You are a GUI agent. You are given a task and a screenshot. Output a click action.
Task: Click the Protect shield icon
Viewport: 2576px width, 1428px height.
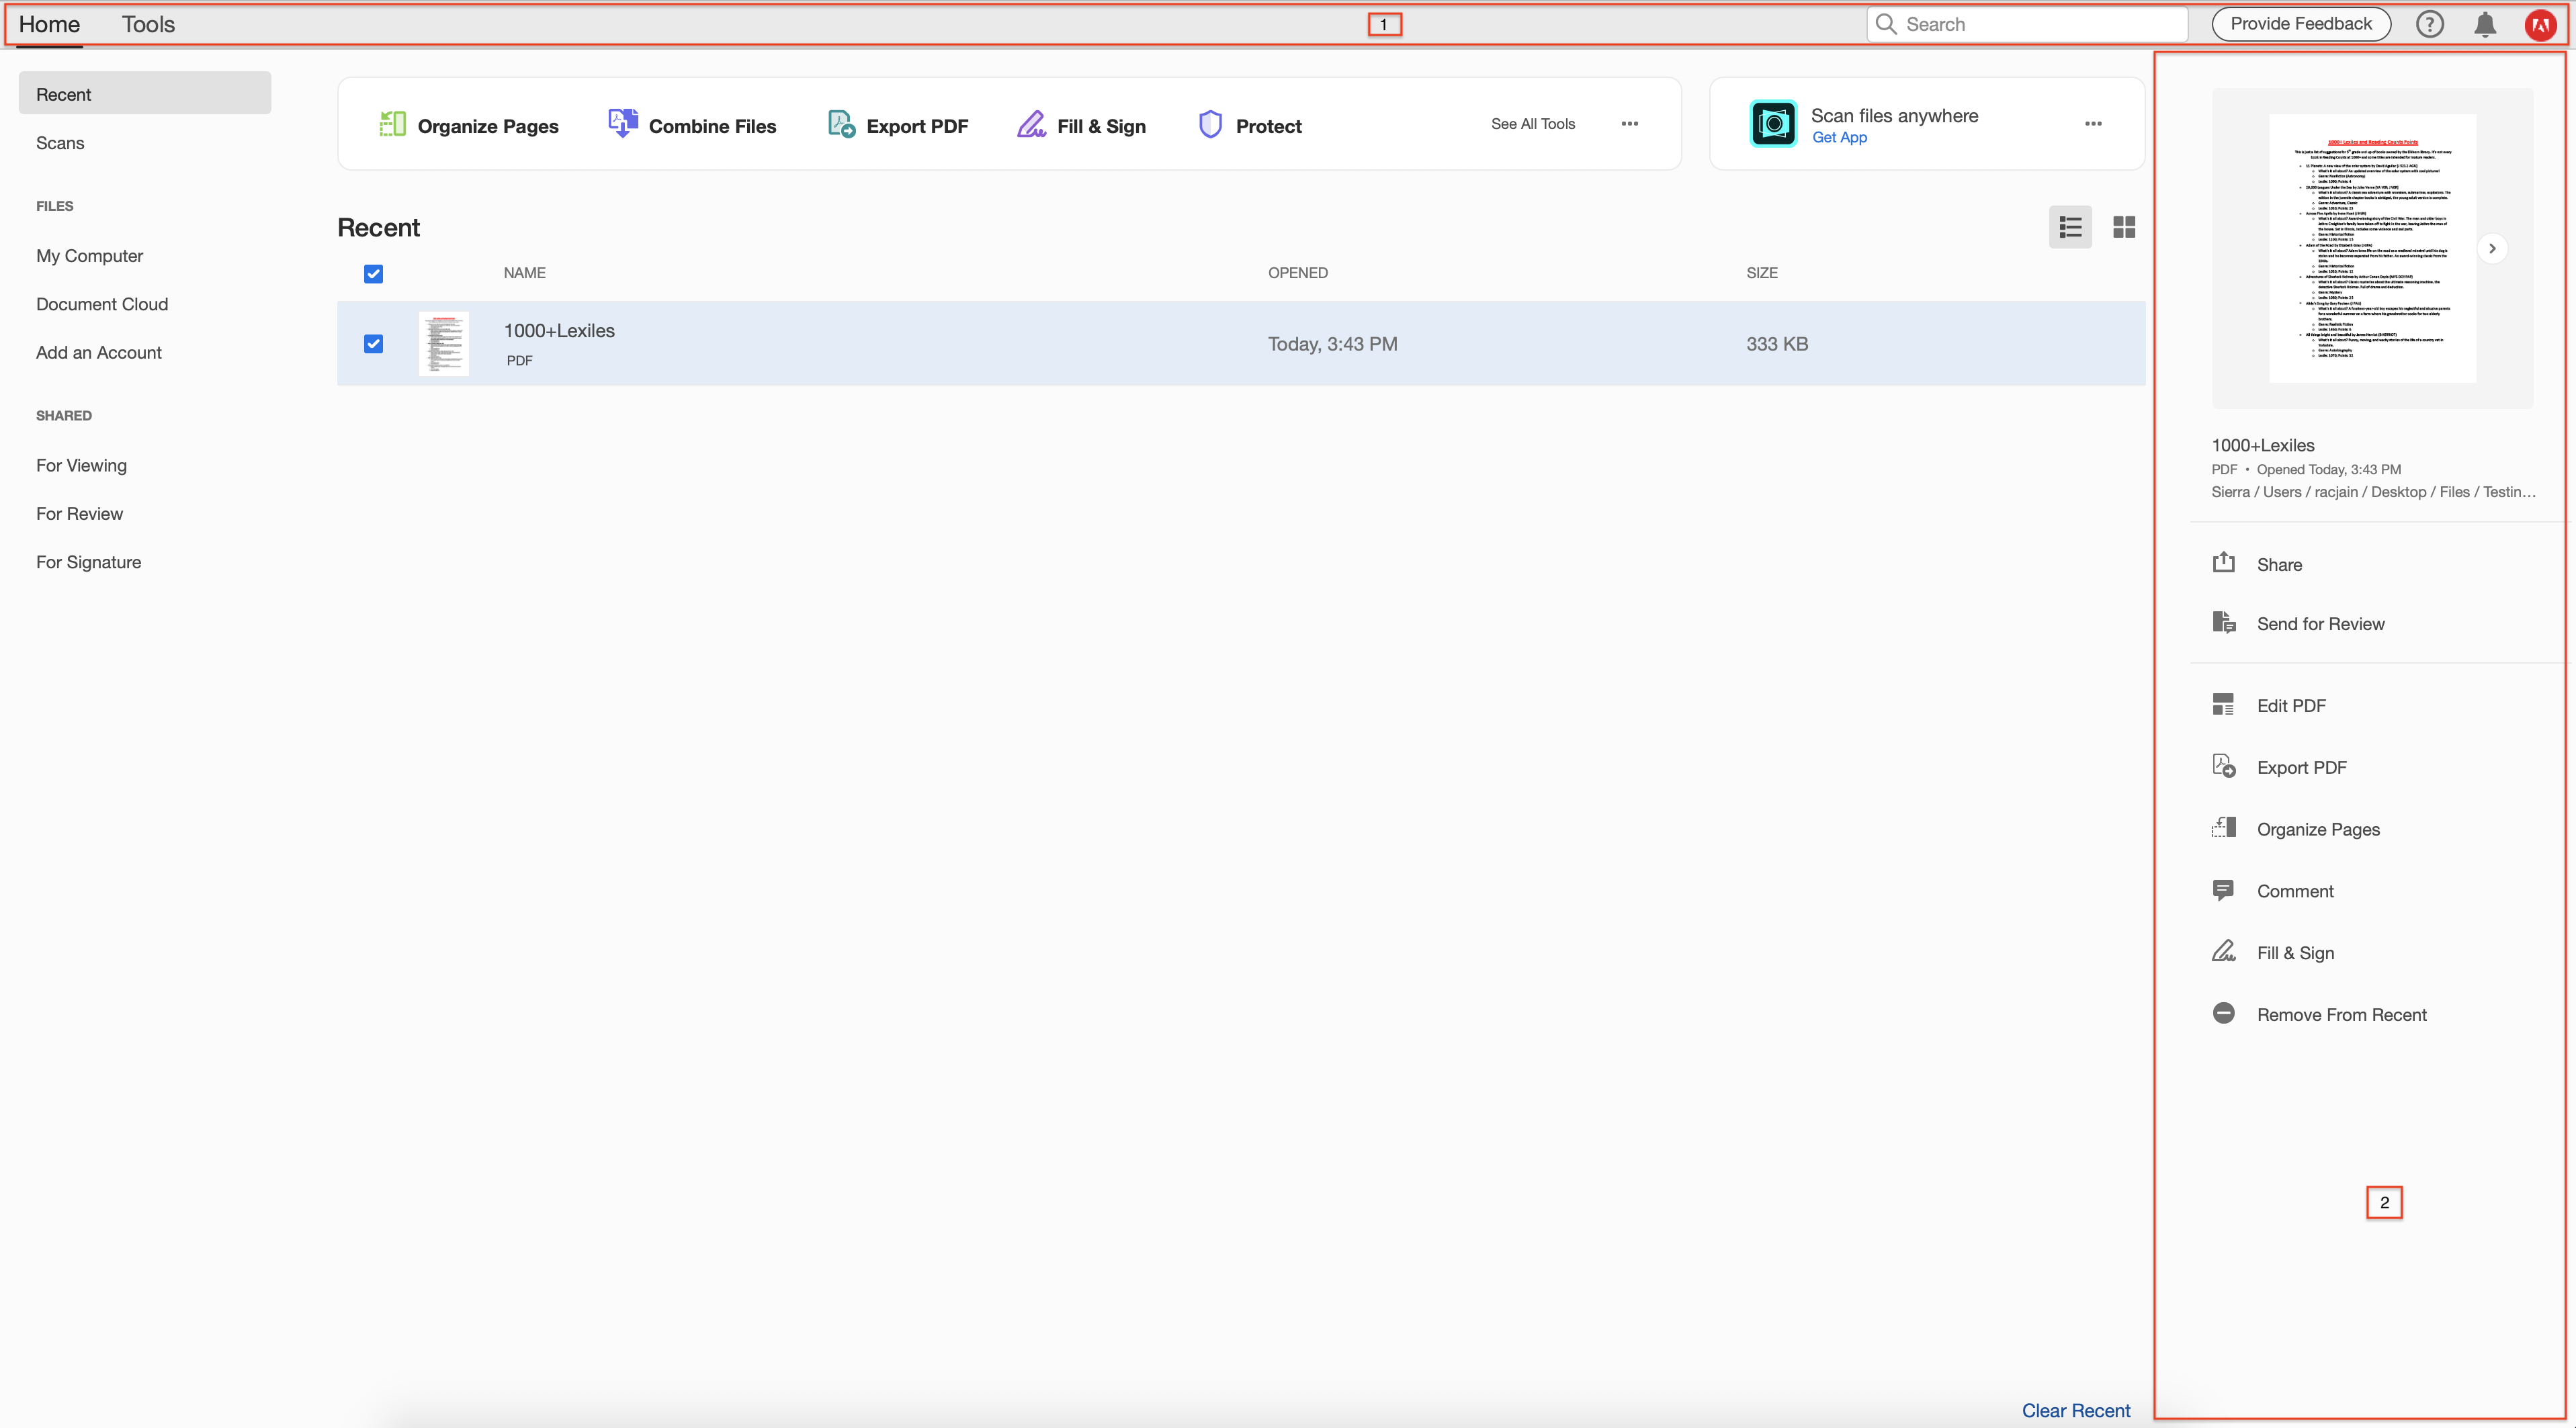[1210, 124]
